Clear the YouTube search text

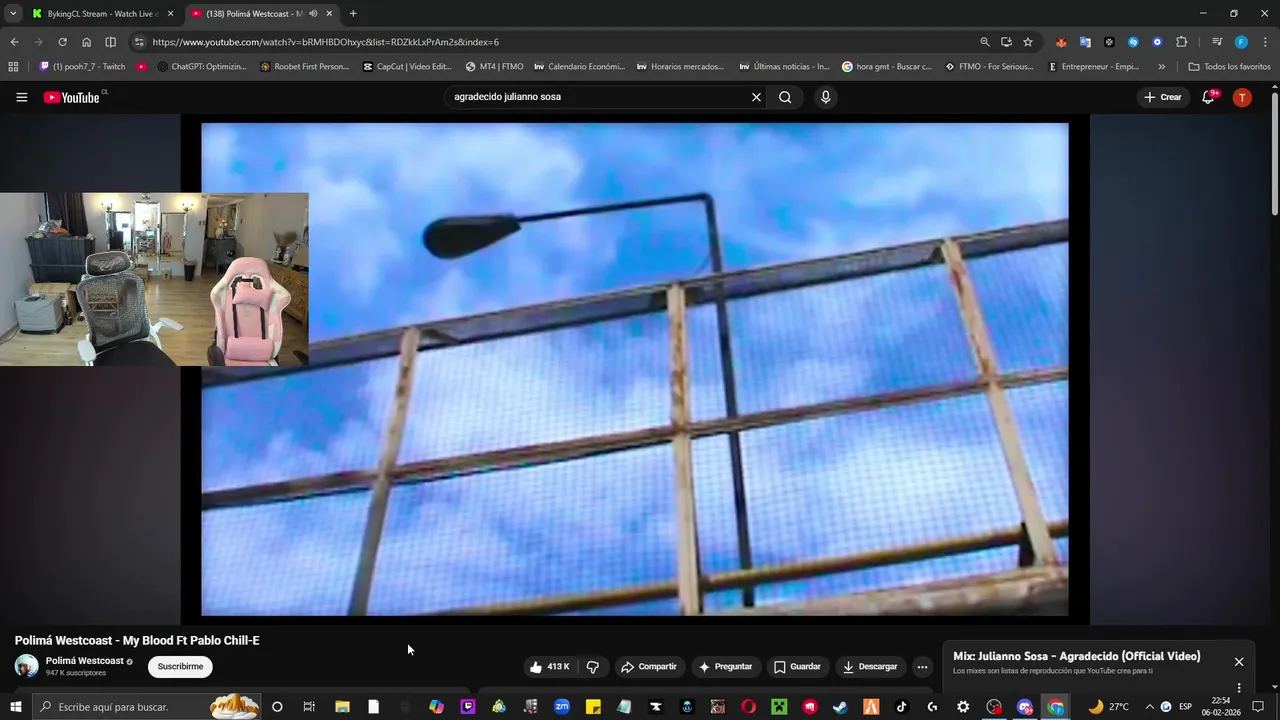(x=756, y=97)
